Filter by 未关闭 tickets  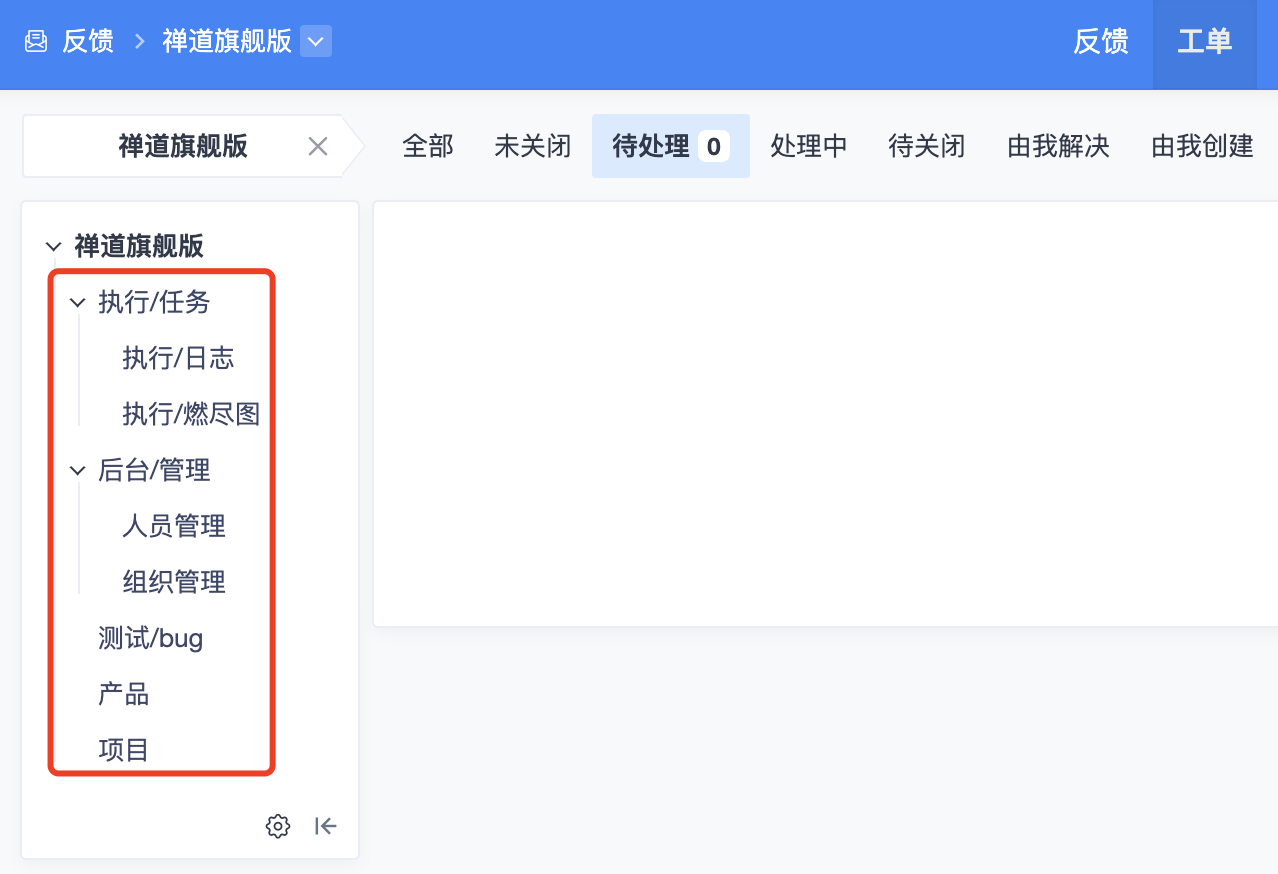tap(532, 147)
